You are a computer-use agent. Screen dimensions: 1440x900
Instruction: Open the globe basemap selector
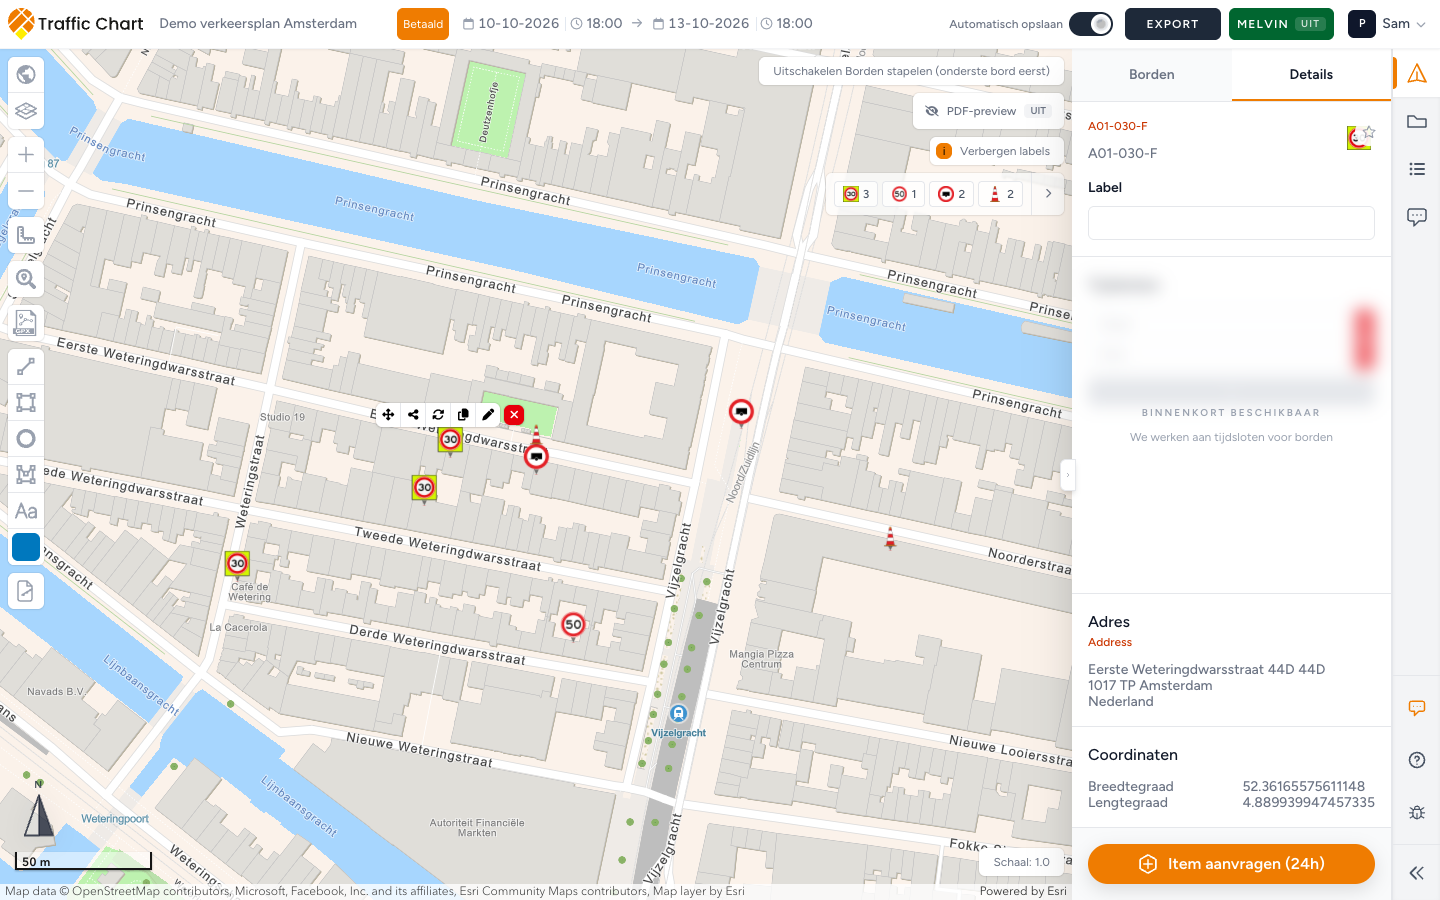click(x=26, y=74)
